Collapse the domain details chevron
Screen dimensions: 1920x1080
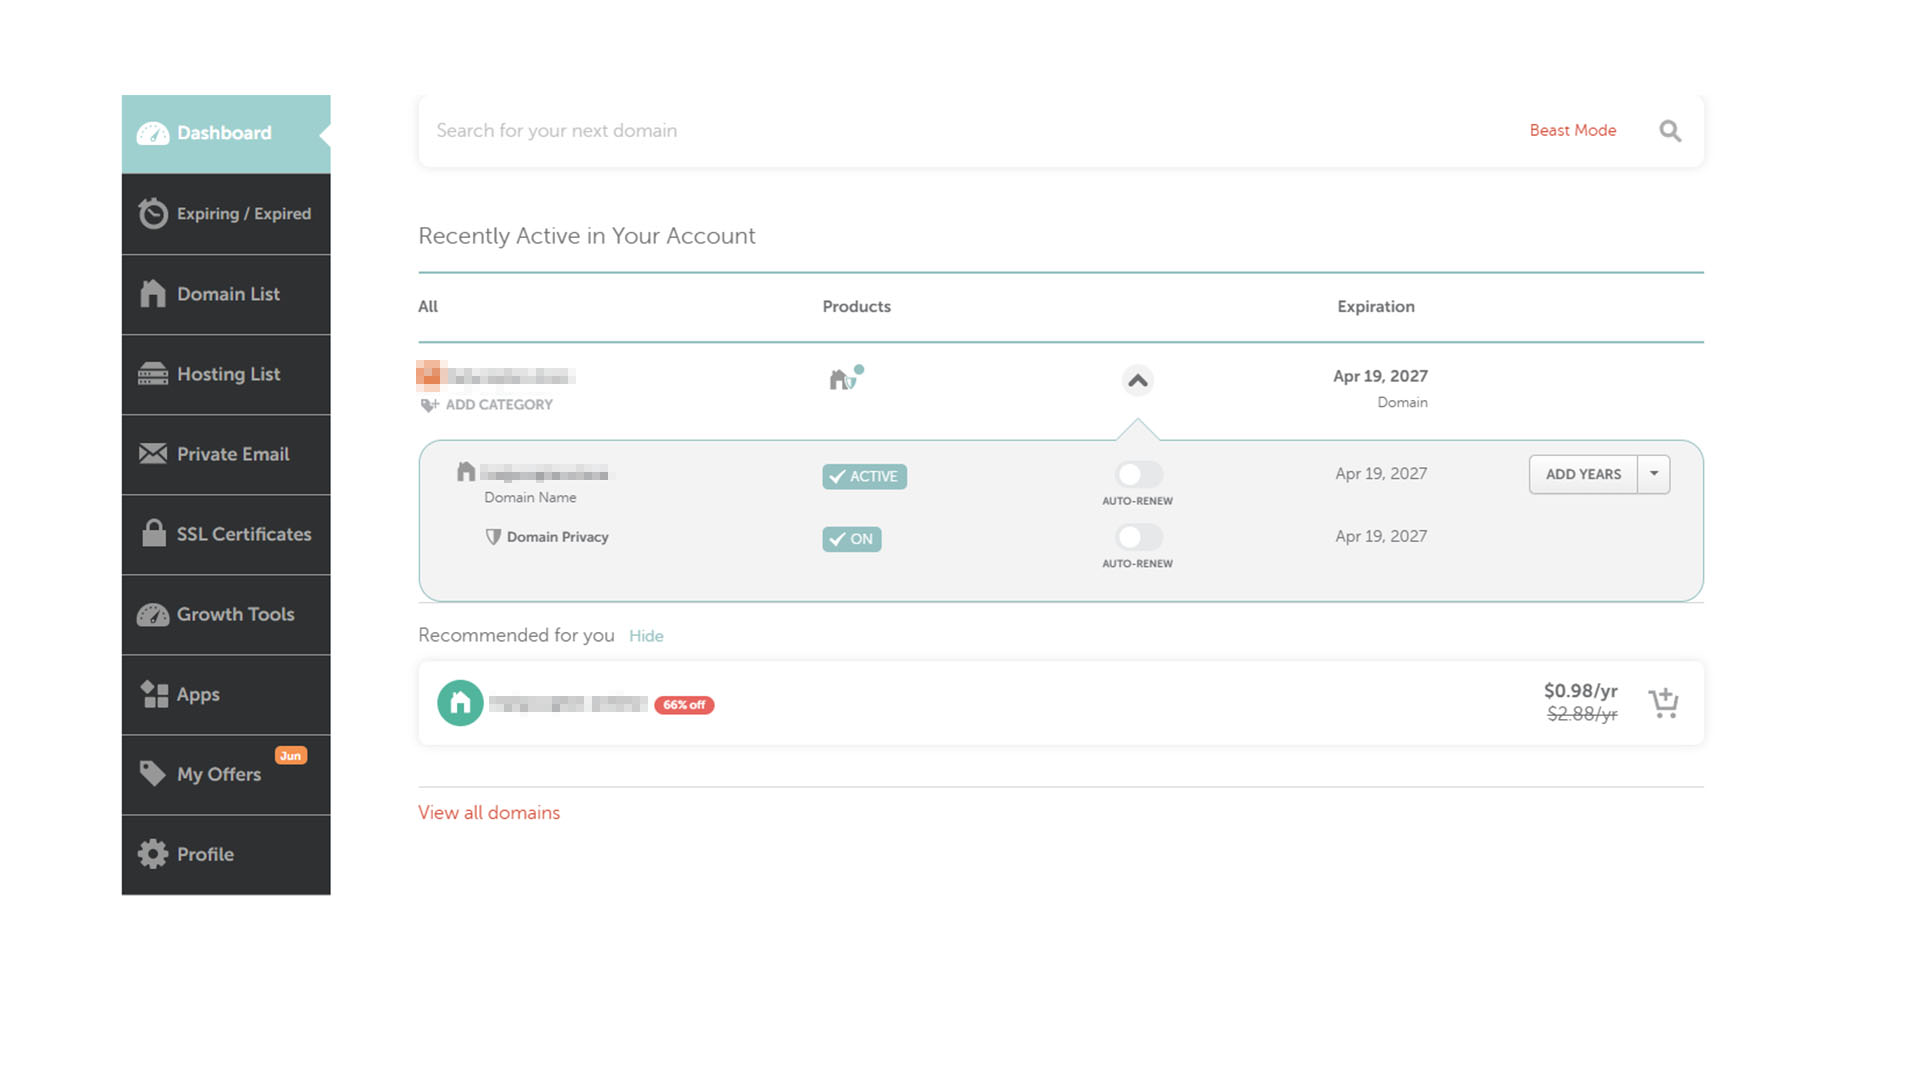[x=1138, y=381]
